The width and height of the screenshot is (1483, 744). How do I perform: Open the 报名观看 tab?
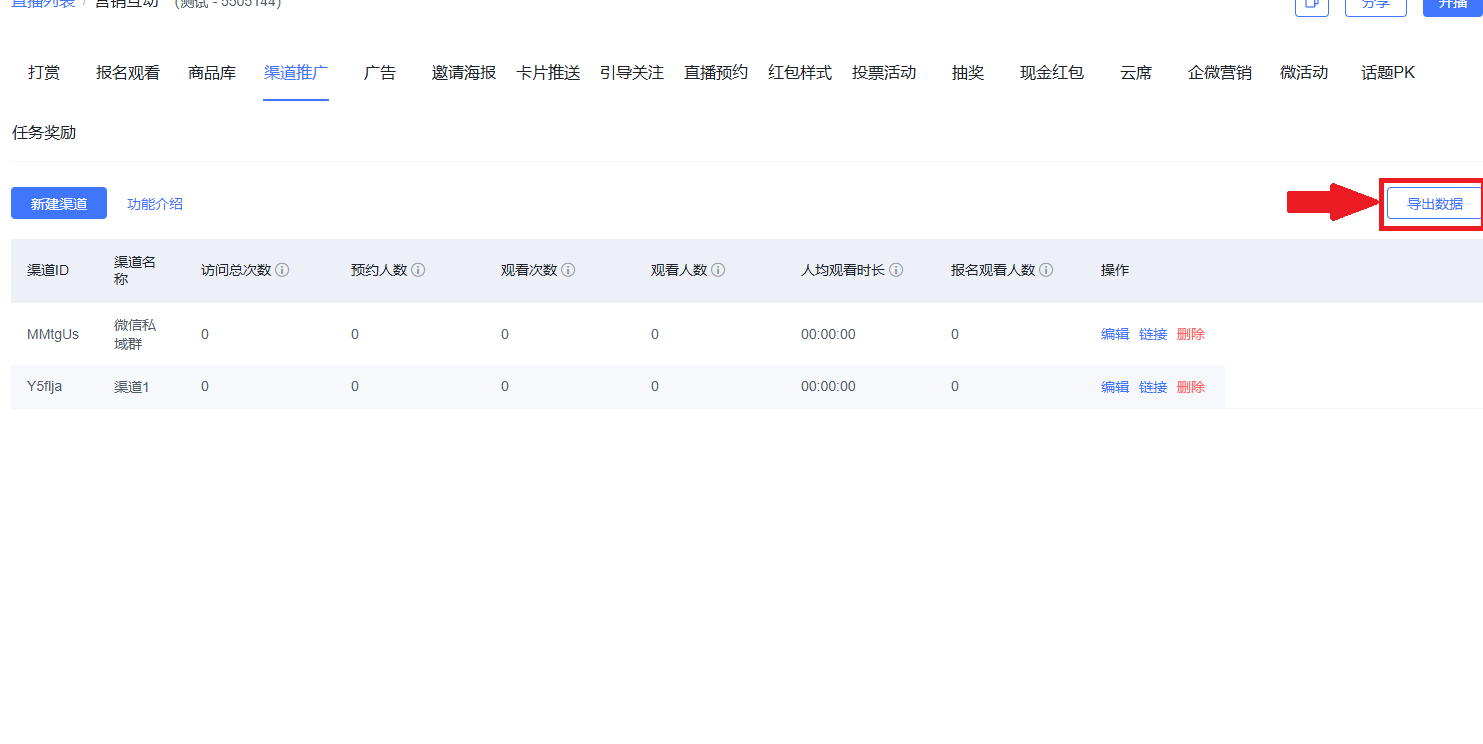click(128, 73)
